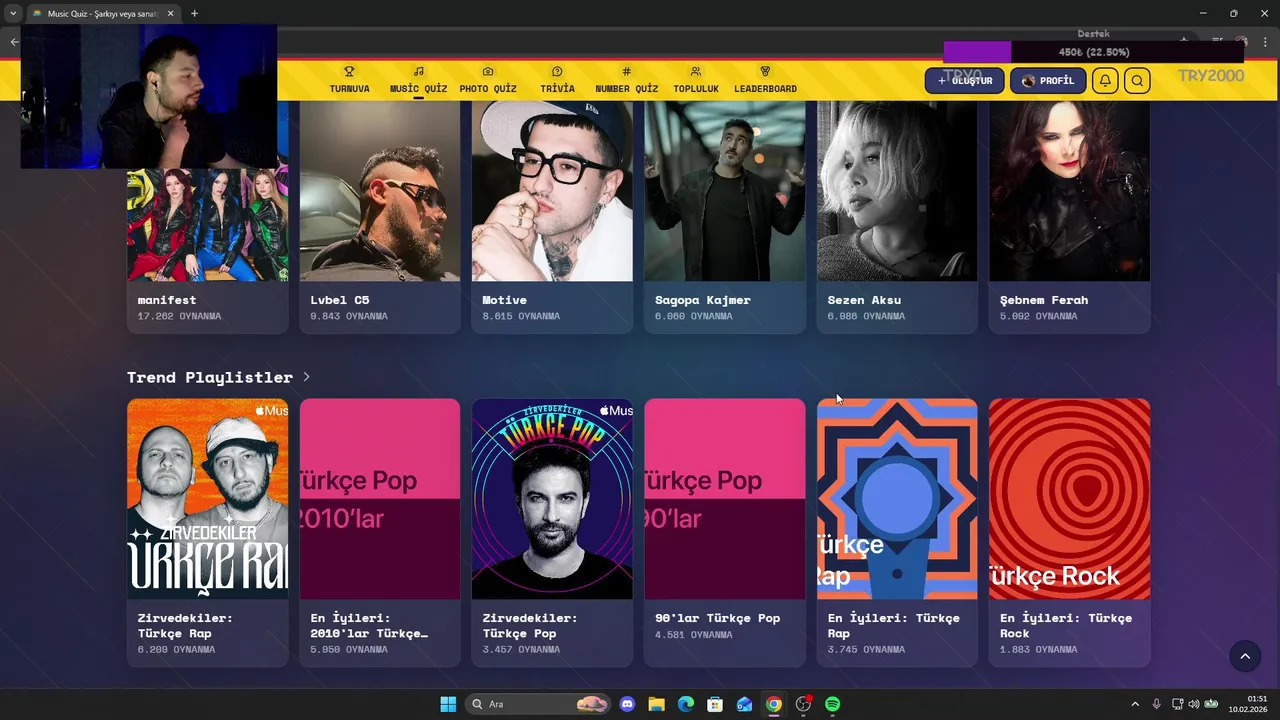The image size is (1280, 720).
Task: Open the Mail app taskbar icon
Action: pyautogui.click(x=744, y=704)
